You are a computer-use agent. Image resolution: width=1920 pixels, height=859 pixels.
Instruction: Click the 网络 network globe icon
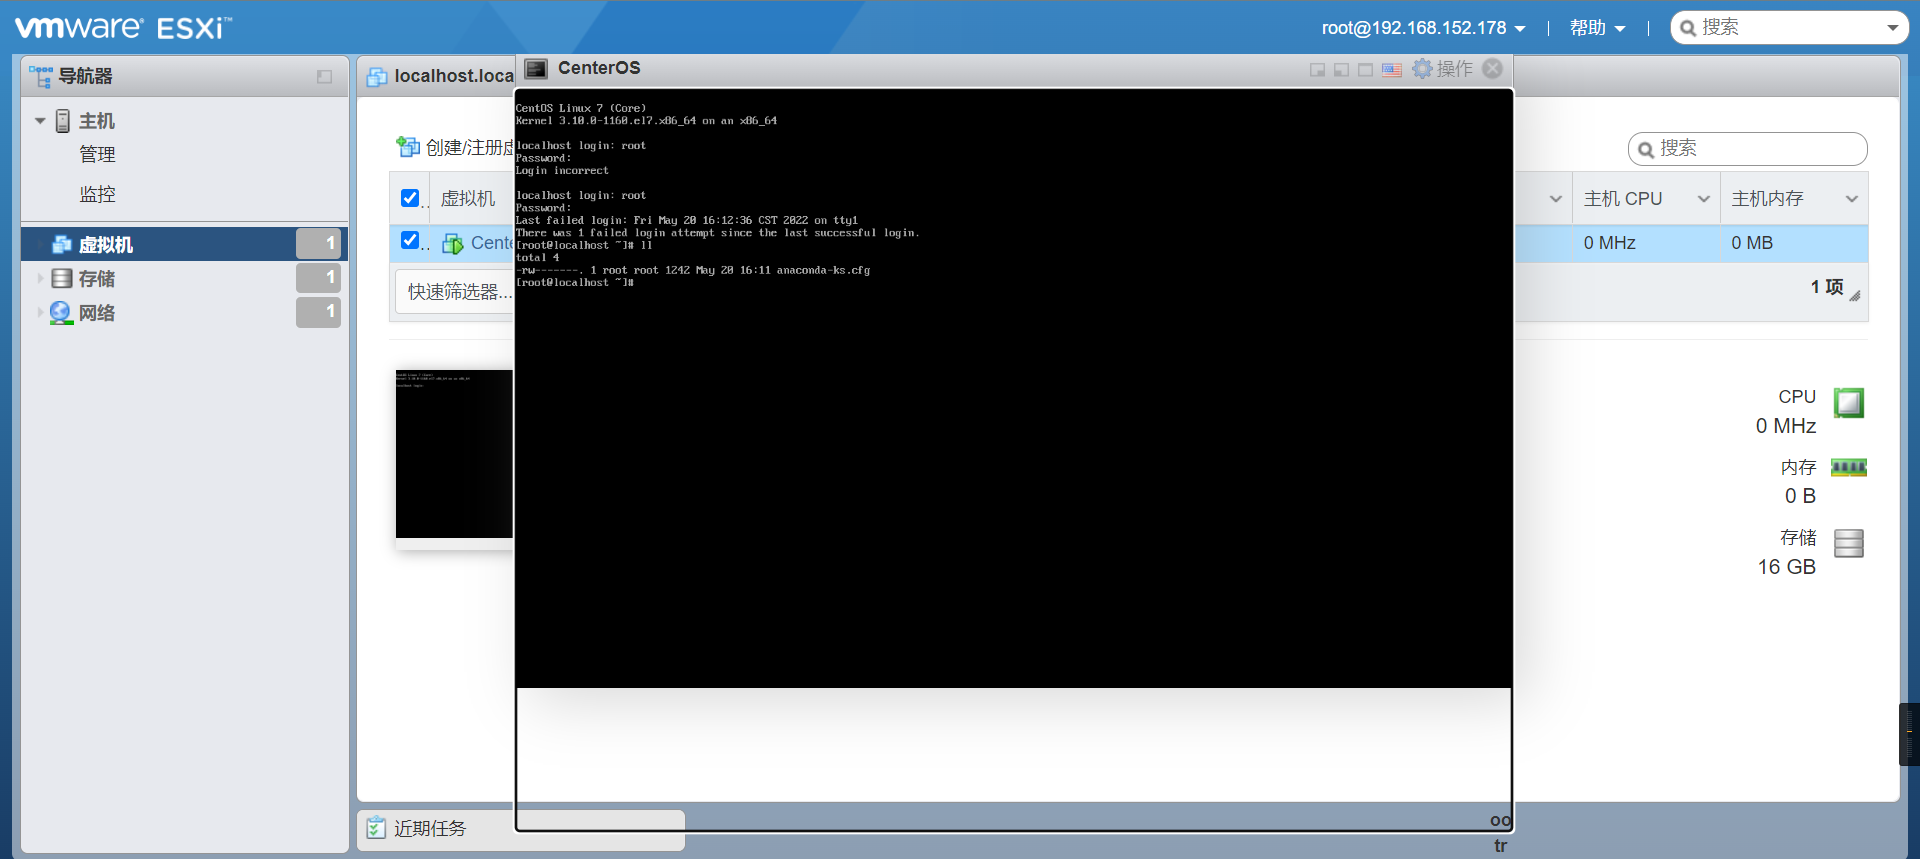[x=61, y=313]
